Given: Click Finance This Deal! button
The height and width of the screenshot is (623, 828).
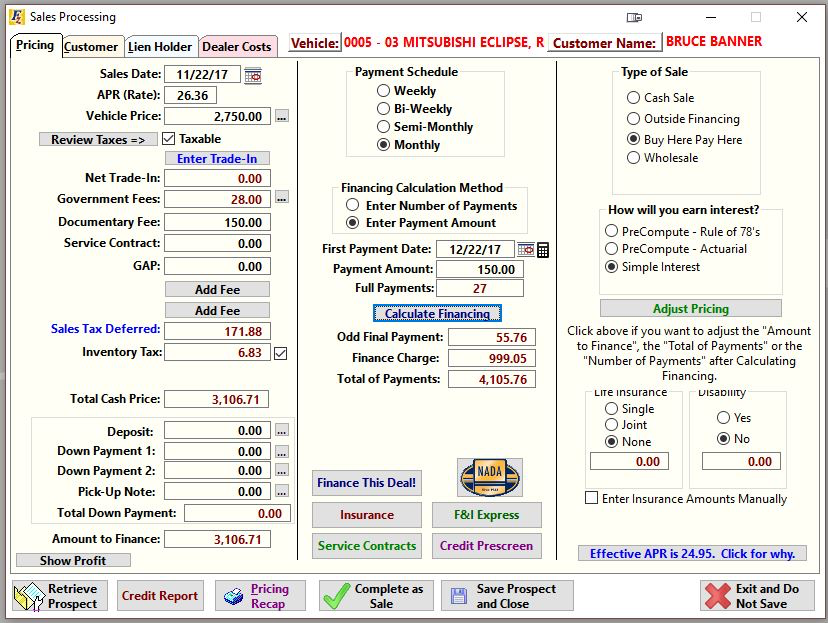Looking at the screenshot, I should [366, 483].
